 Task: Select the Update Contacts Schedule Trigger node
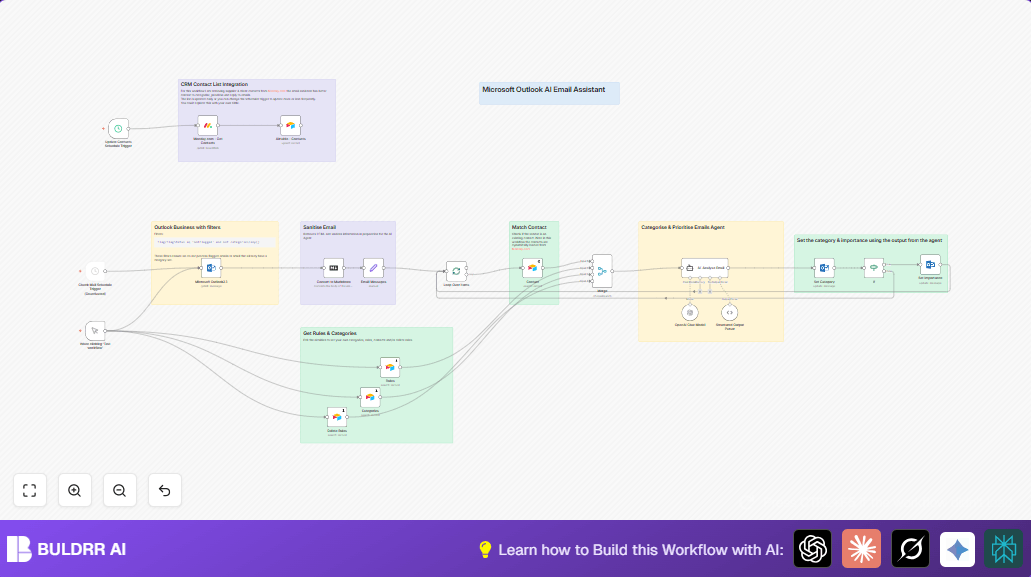click(118, 129)
